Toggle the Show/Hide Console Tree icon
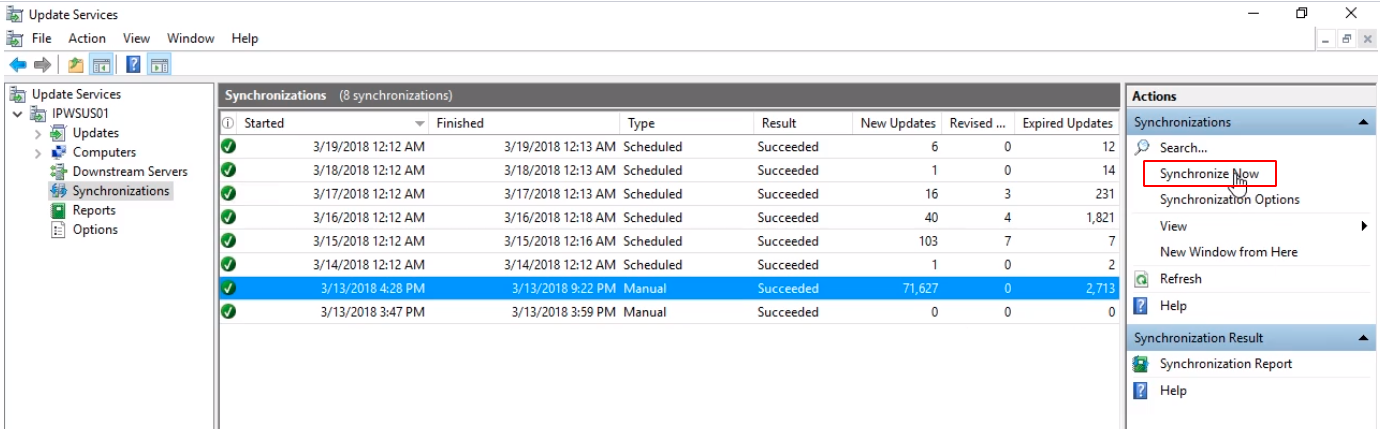Screen dimensions: 1380x429 tap(101, 65)
